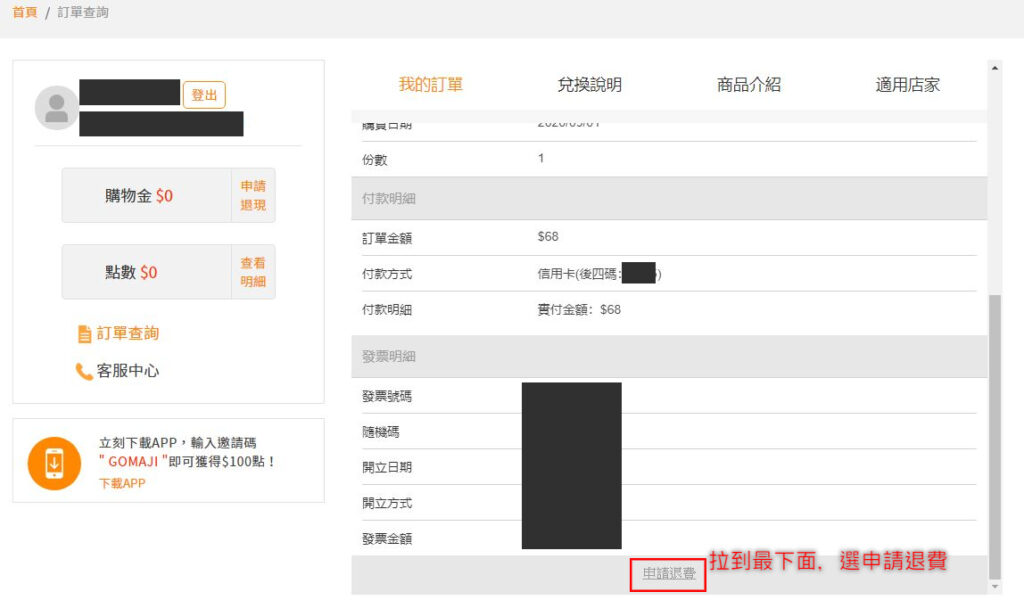
Task: Go to 首頁 breadcrumb link
Action: [x=26, y=13]
